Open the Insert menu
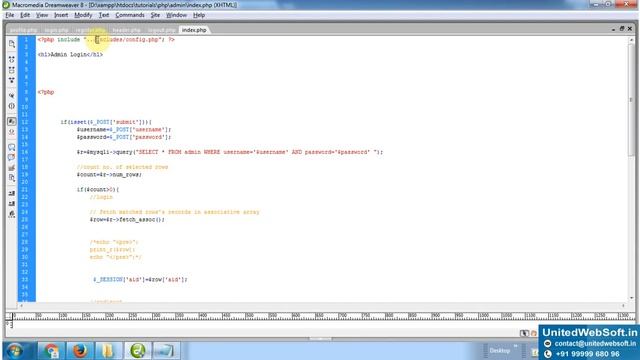640x360 pixels. [x=61, y=15]
